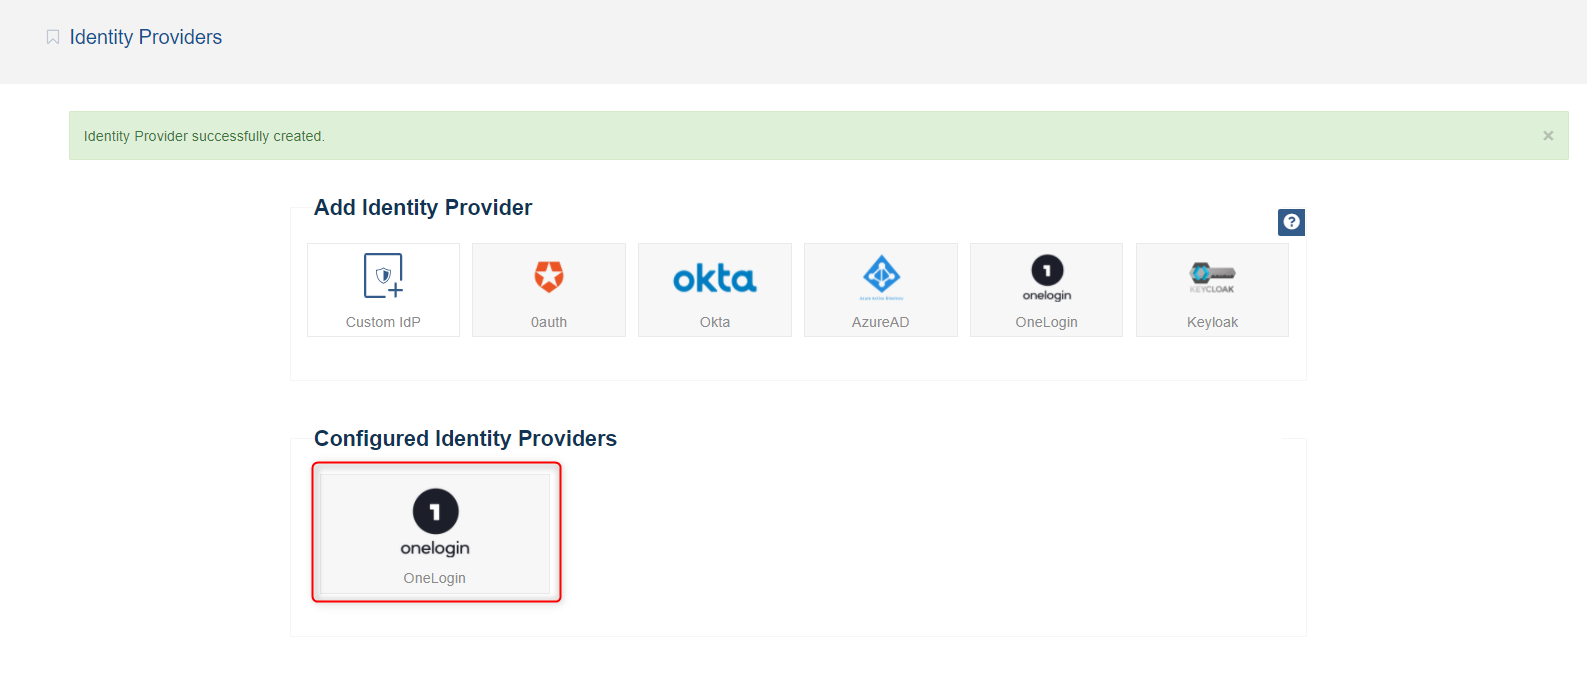The width and height of the screenshot is (1587, 674).
Task: Dismiss the success alert with the X
Action: 1547,136
